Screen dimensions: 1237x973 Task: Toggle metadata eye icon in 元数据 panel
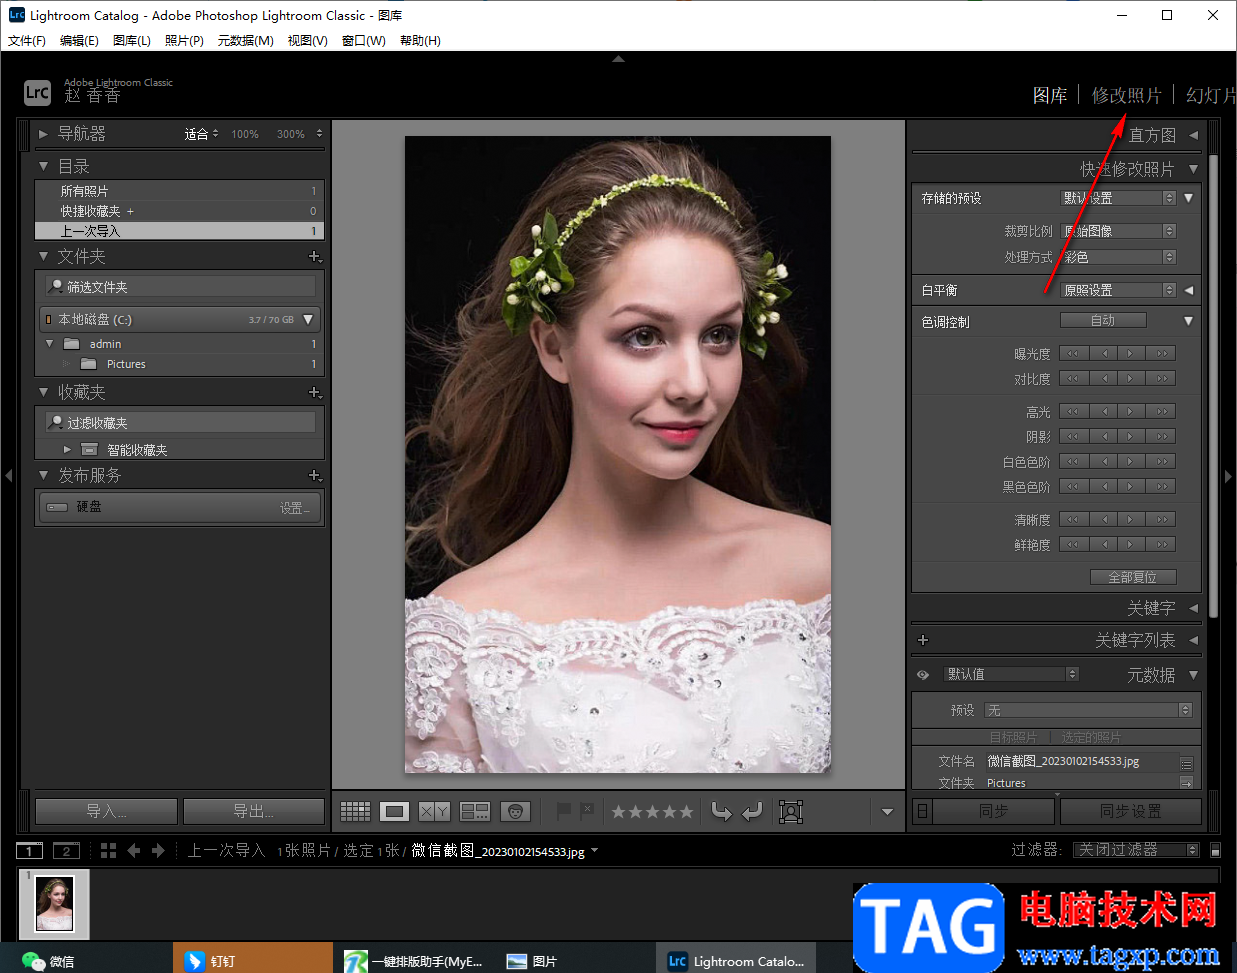pyautogui.click(x=923, y=675)
